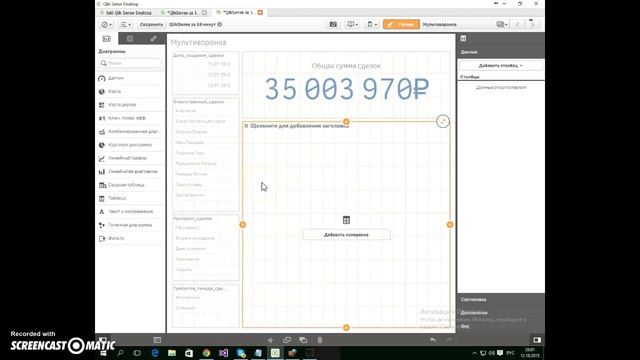Switch to the Хаб Qlik Sense Desktop tab

126,13
